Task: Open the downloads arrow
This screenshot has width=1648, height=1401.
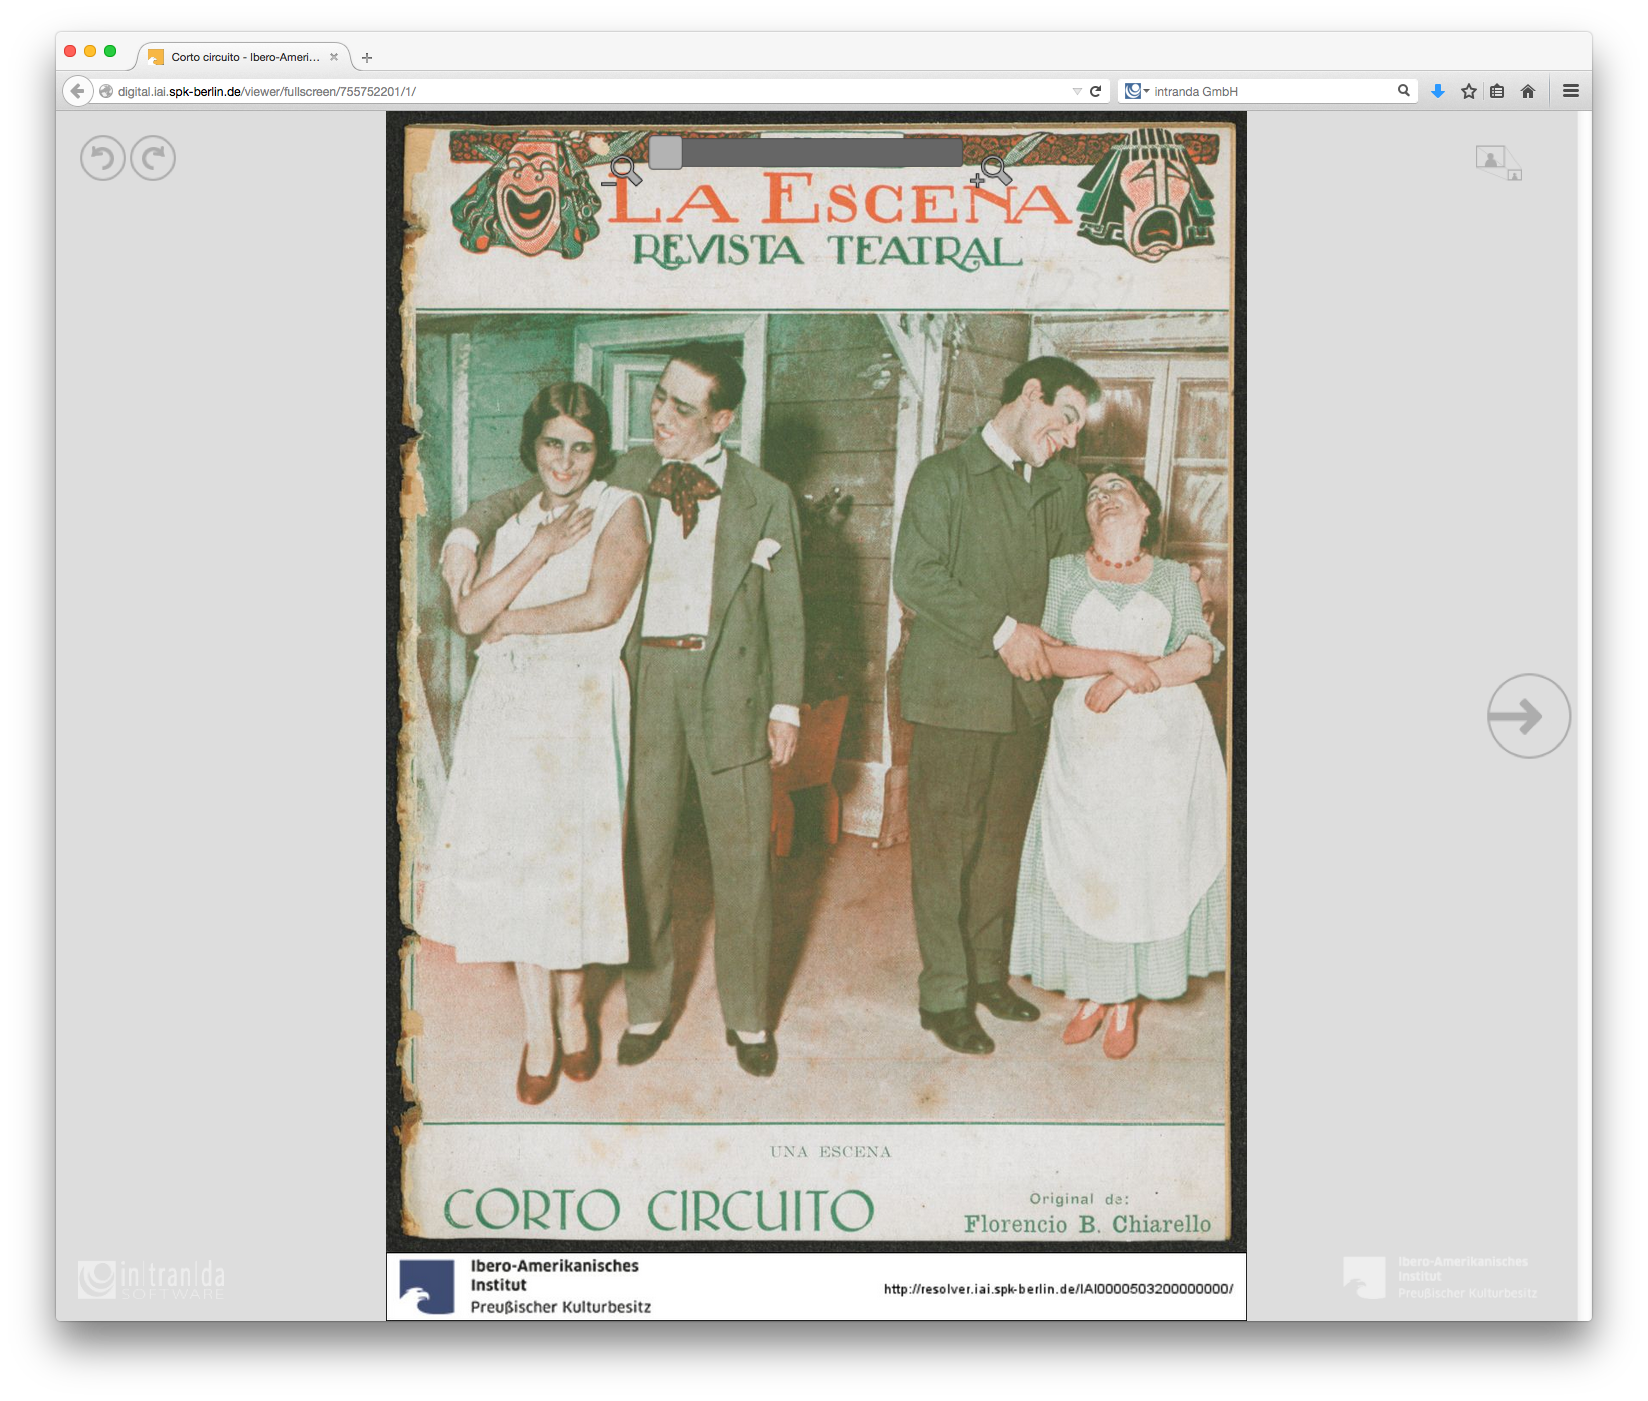Action: click(x=1438, y=91)
